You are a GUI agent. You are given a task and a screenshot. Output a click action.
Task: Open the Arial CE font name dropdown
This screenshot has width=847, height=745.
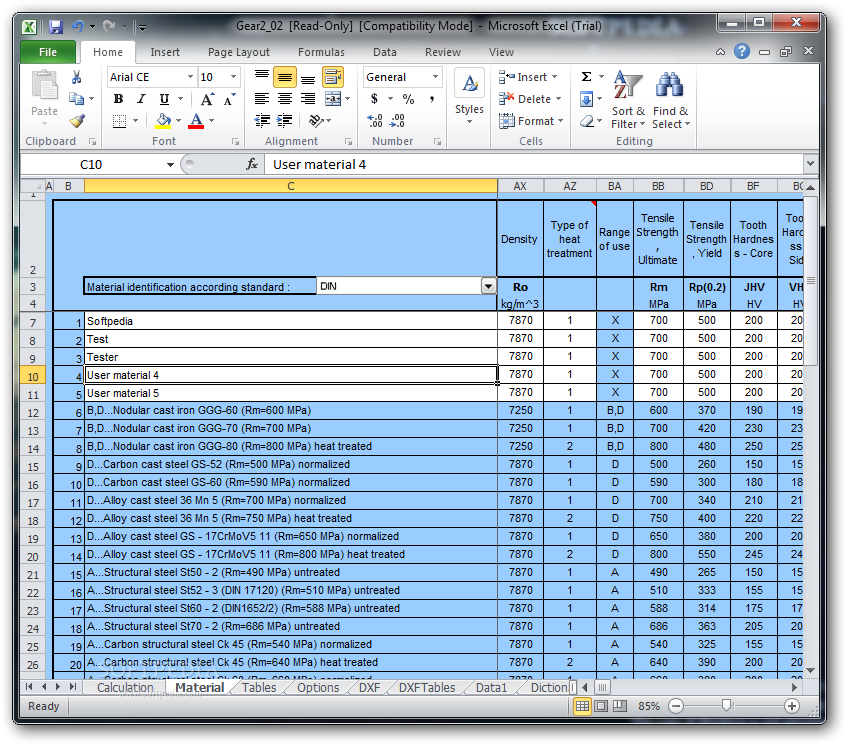pyautogui.click(x=190, y=77)
